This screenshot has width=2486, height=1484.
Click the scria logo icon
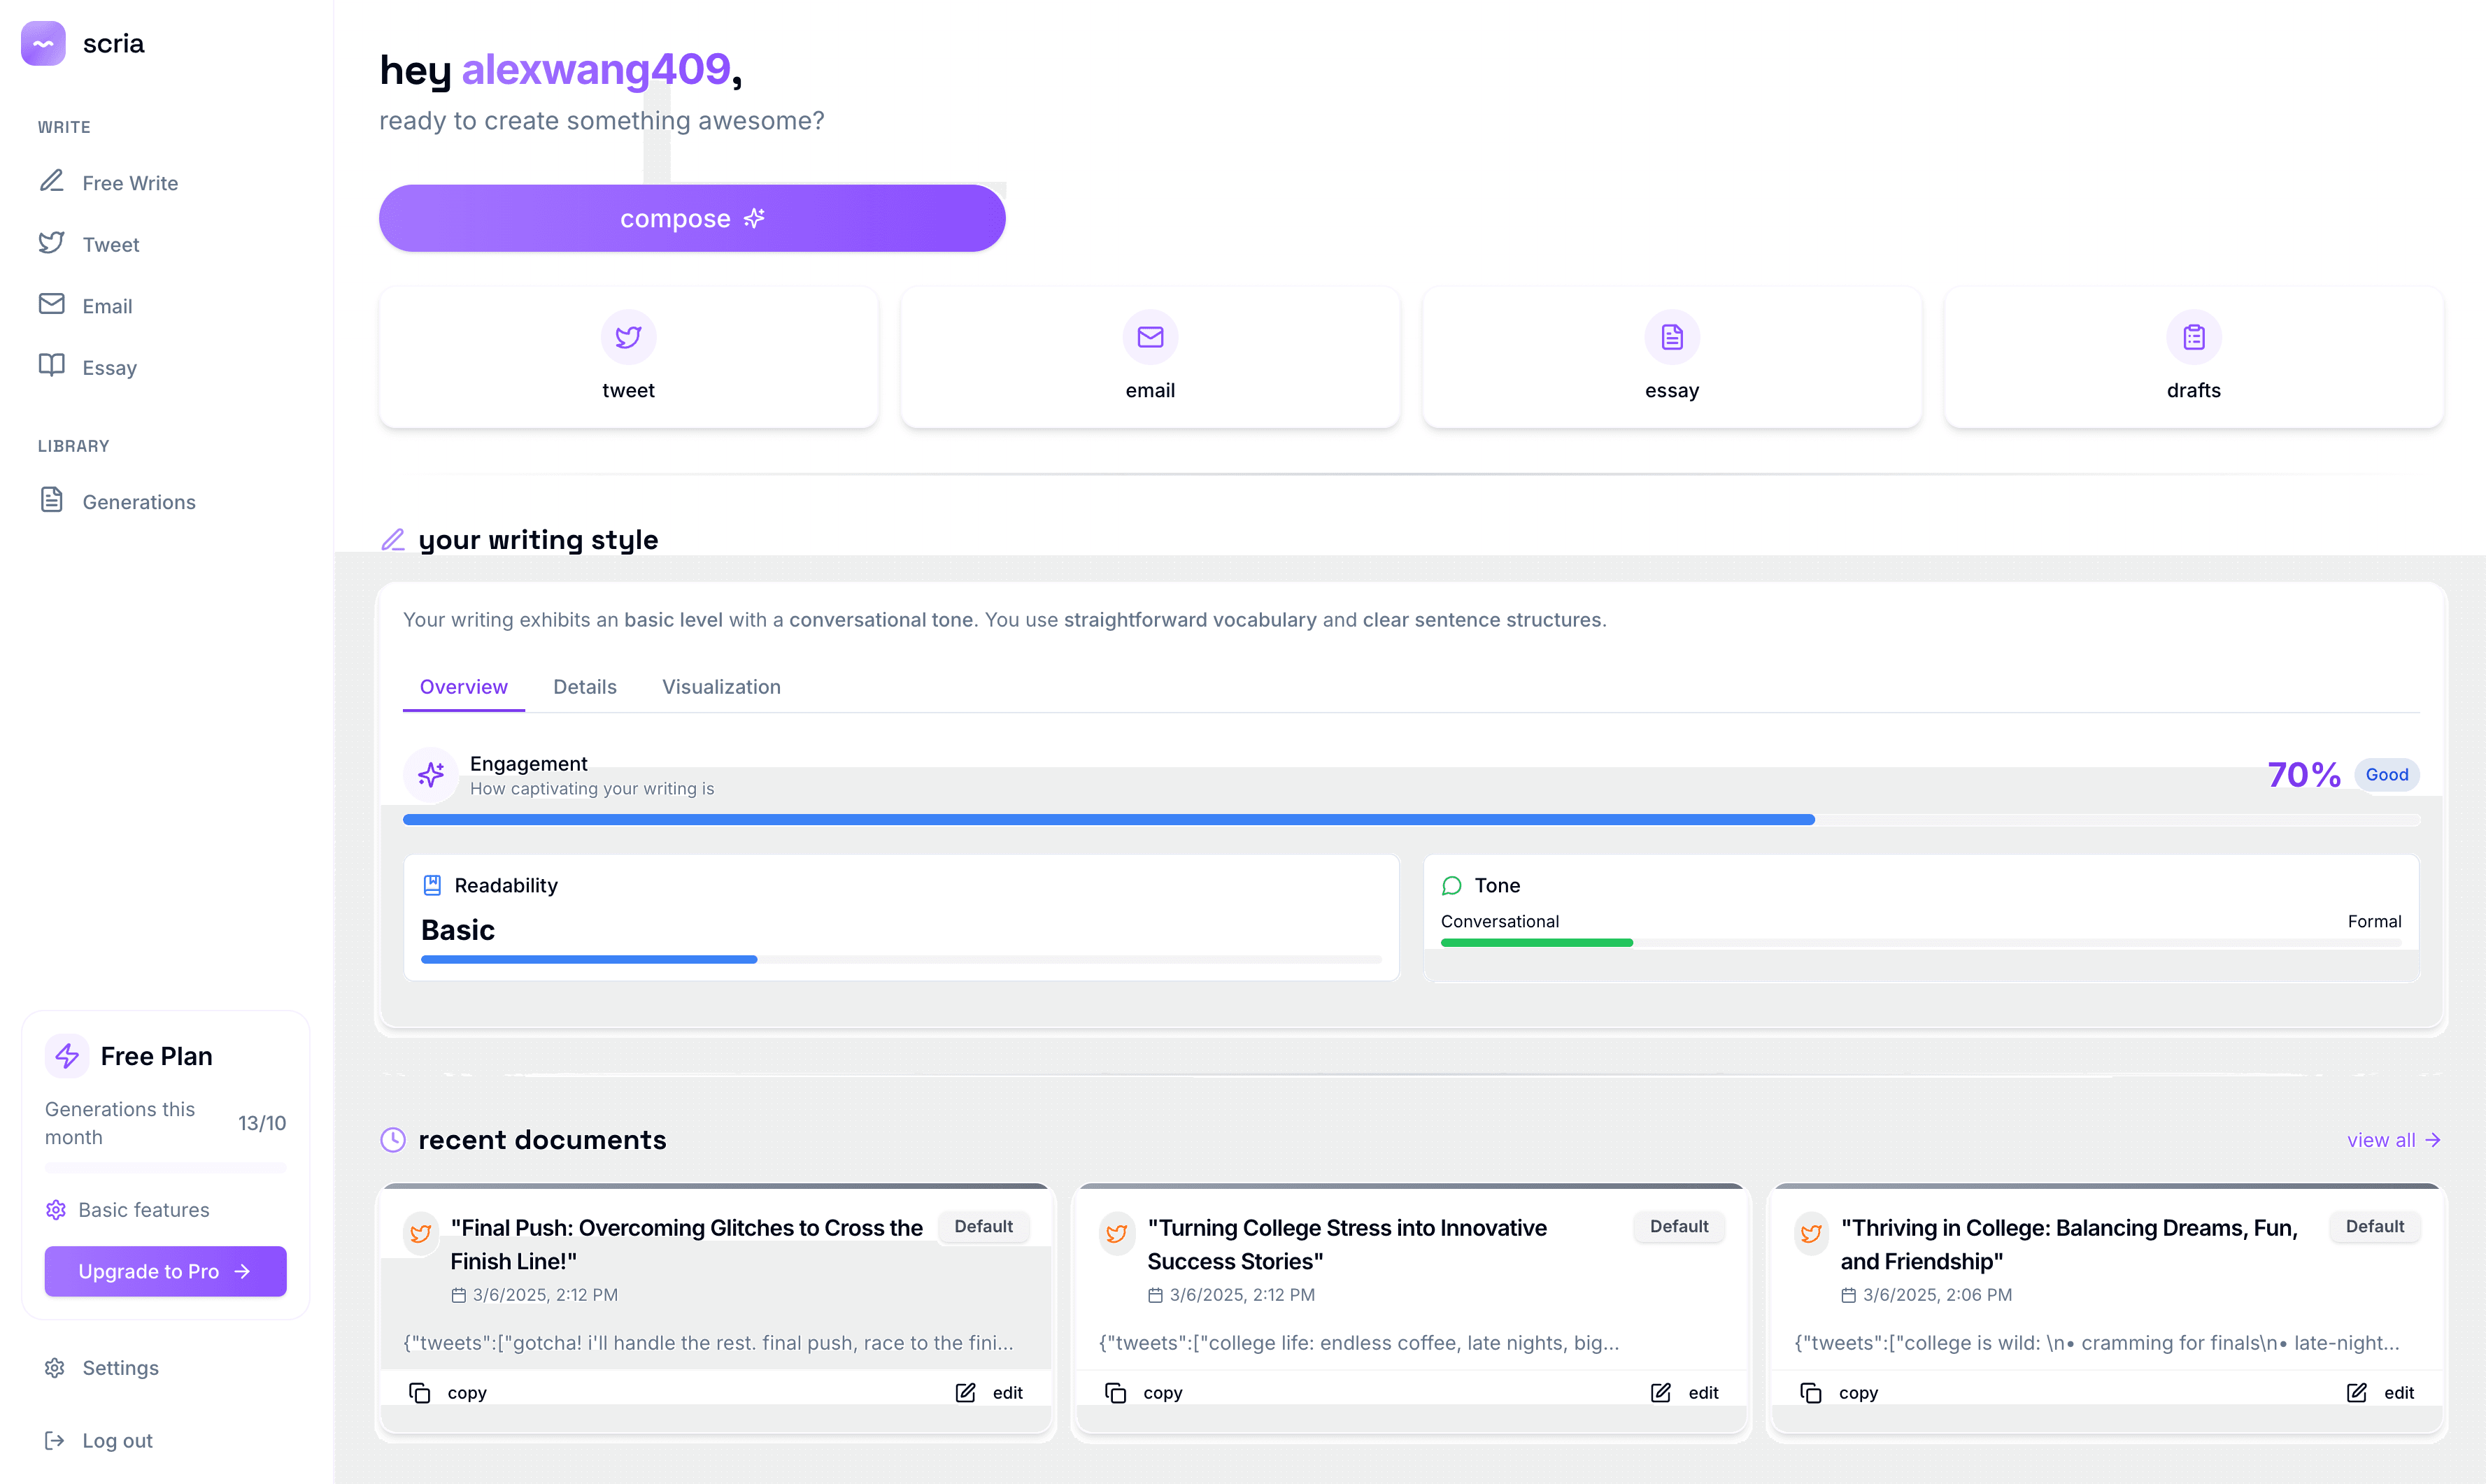pos(42,43)
